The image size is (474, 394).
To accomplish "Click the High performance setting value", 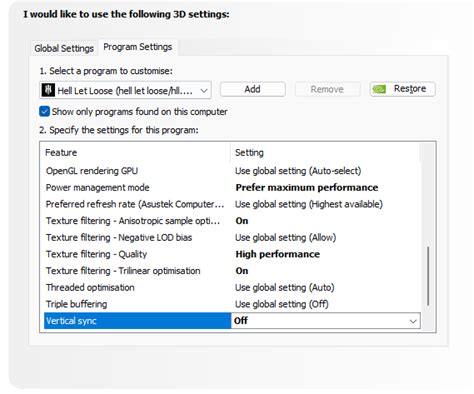I will pyautogui.click(x=278, y=254).
